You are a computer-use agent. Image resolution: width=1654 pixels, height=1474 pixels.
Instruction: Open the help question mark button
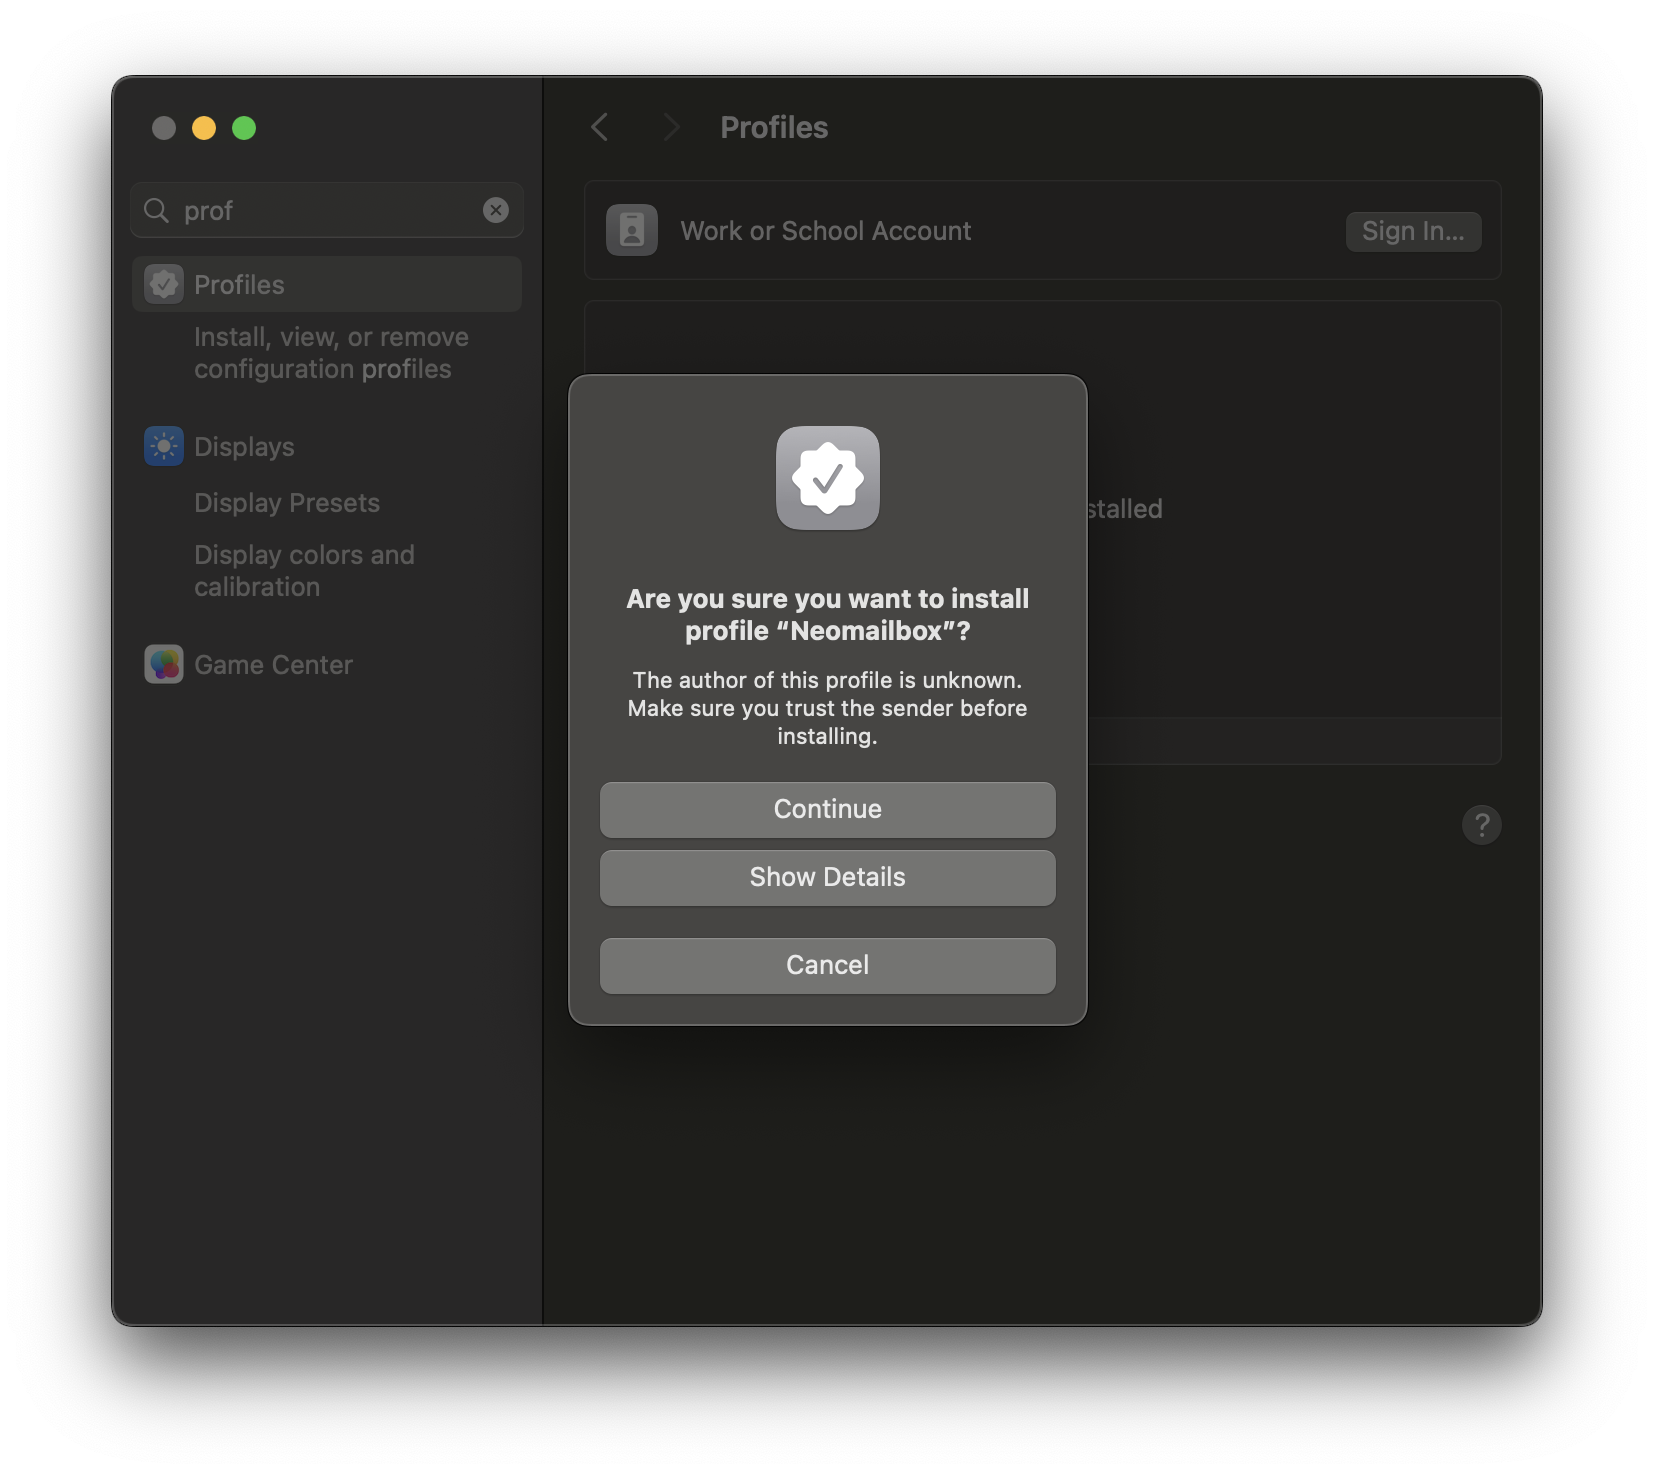(1481, 825)
